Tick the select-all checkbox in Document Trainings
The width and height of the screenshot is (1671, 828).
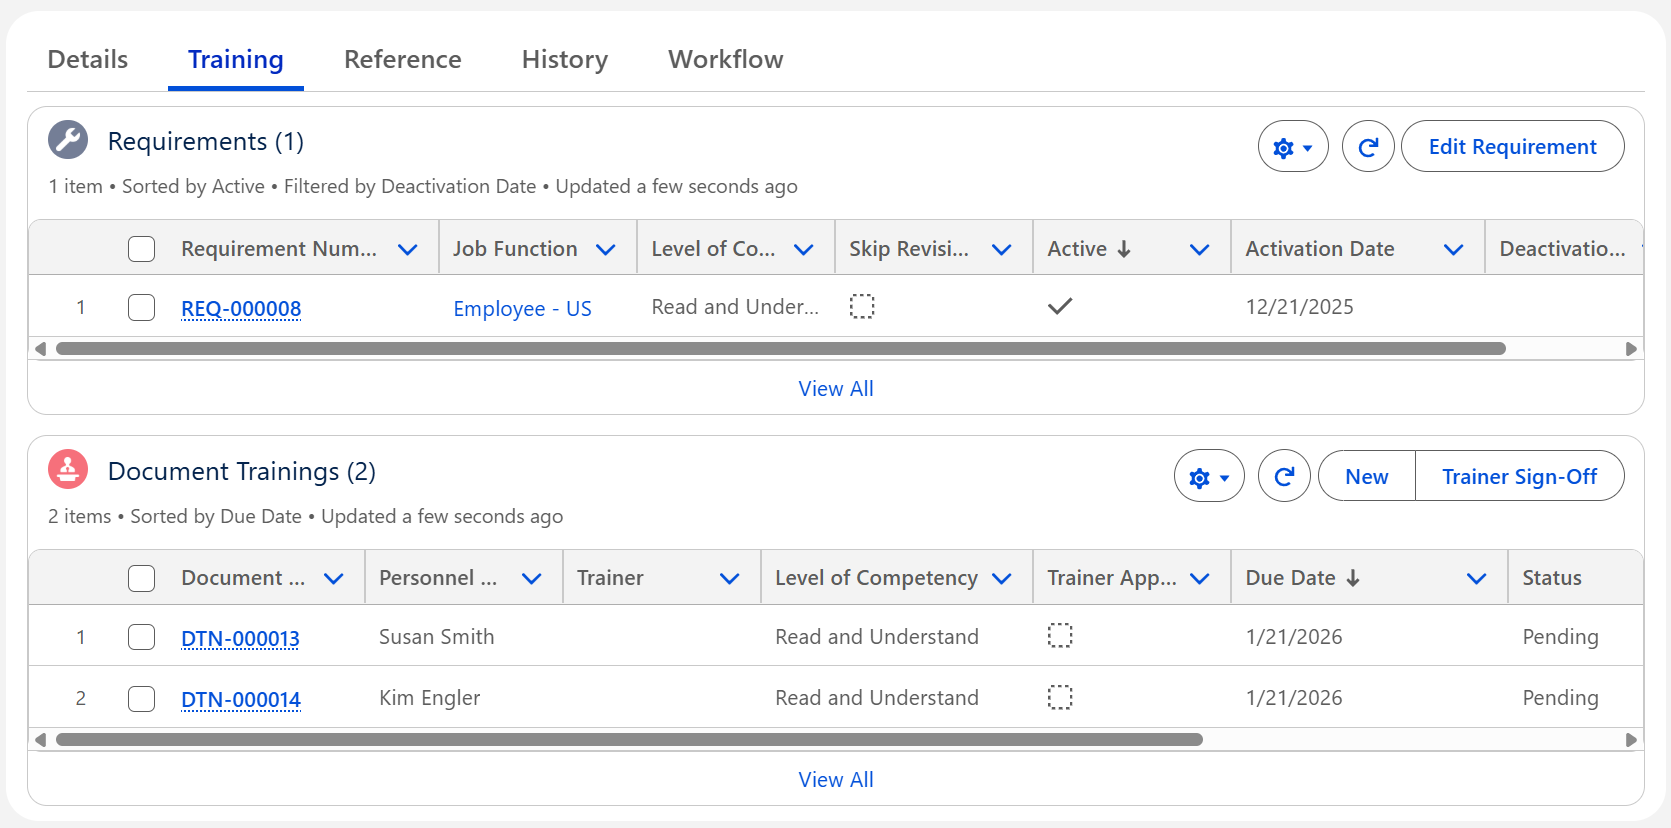(142, 578)
